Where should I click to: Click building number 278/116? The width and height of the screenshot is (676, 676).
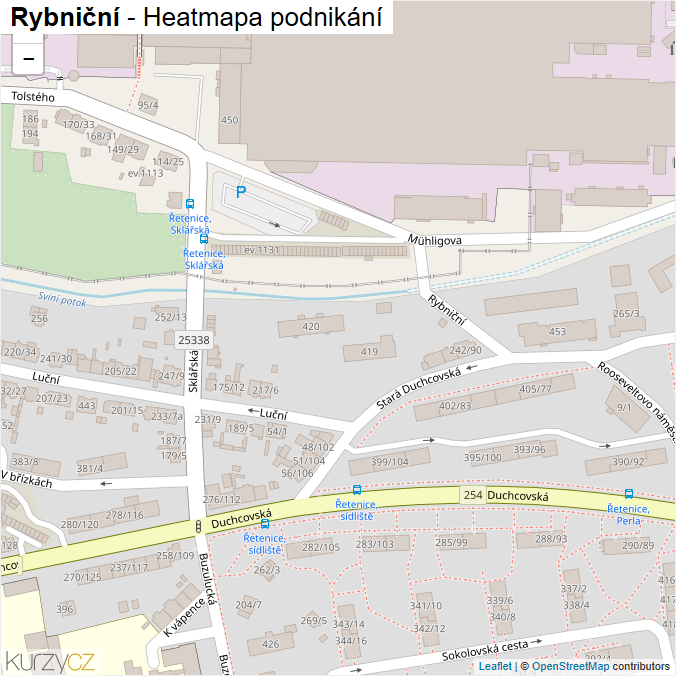pyautogui.click(x=125, y=515)
